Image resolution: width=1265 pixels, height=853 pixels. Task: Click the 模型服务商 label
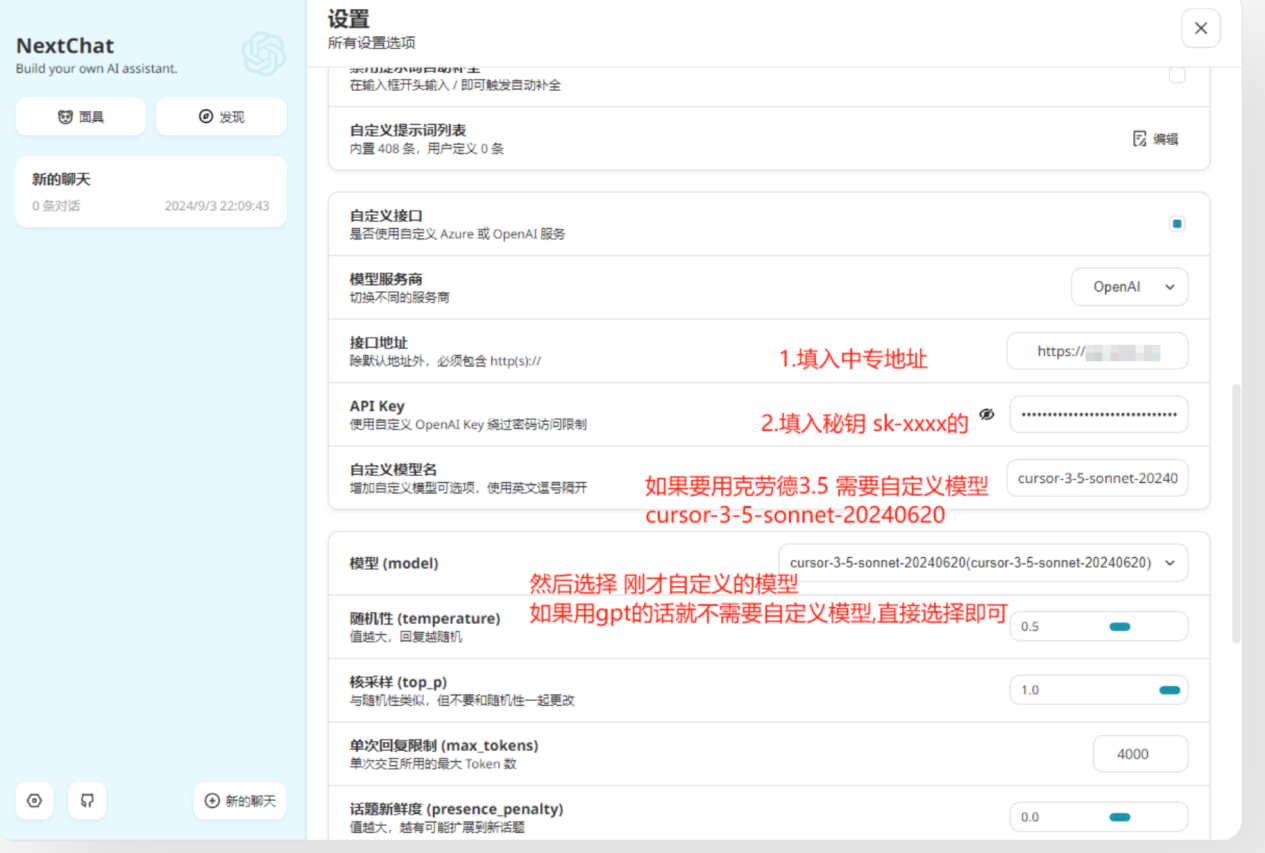386,279
